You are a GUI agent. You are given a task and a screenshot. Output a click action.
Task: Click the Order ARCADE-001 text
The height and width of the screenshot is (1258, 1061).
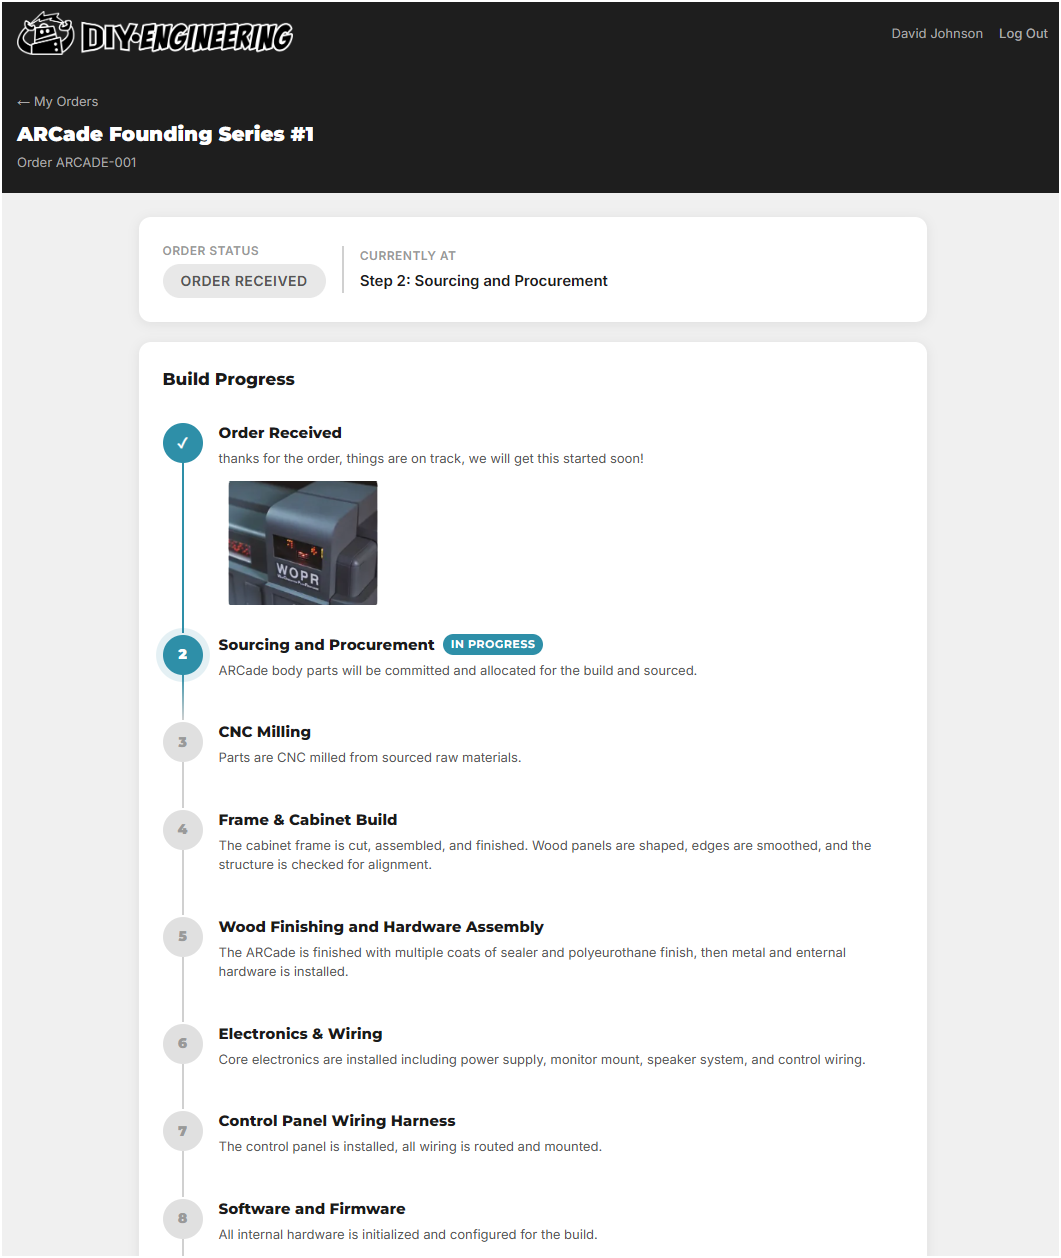77,162
